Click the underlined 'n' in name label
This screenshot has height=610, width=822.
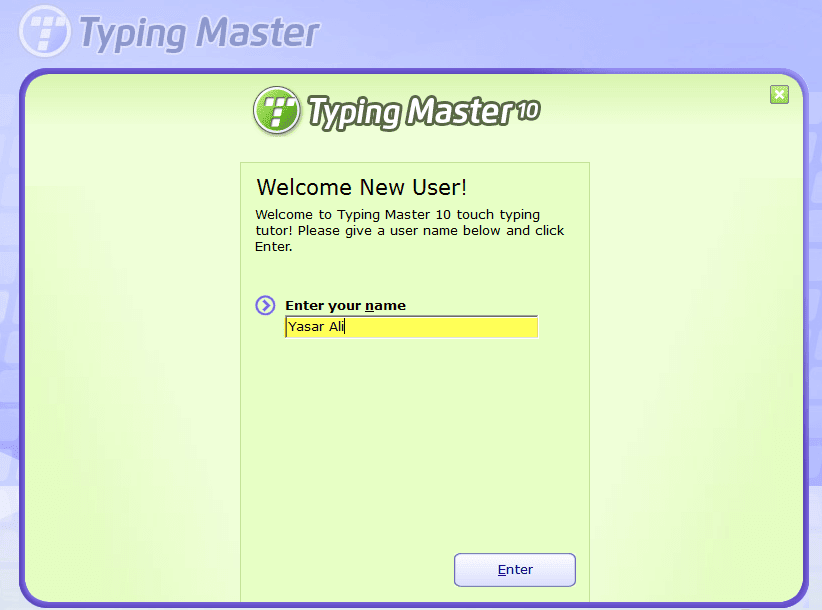pyautogui.click(x=369, y=307)
